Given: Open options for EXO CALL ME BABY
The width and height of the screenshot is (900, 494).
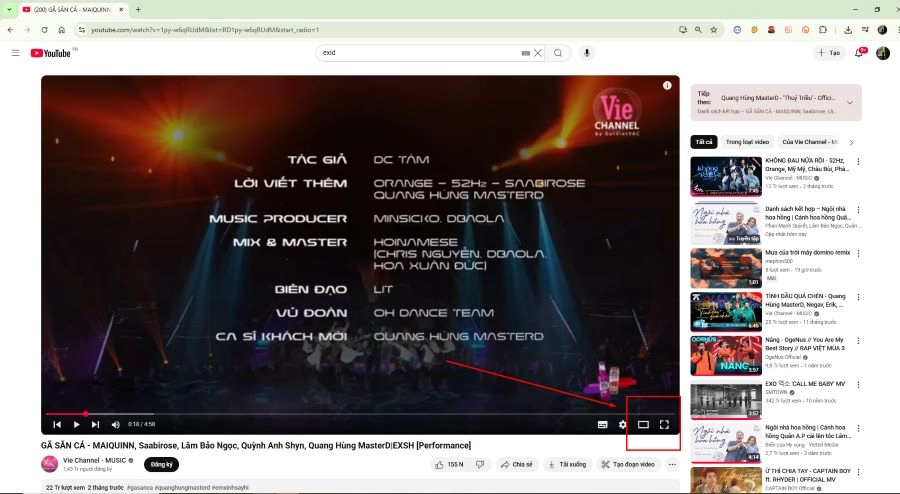Looking at the screenshot, I should 858,384.
